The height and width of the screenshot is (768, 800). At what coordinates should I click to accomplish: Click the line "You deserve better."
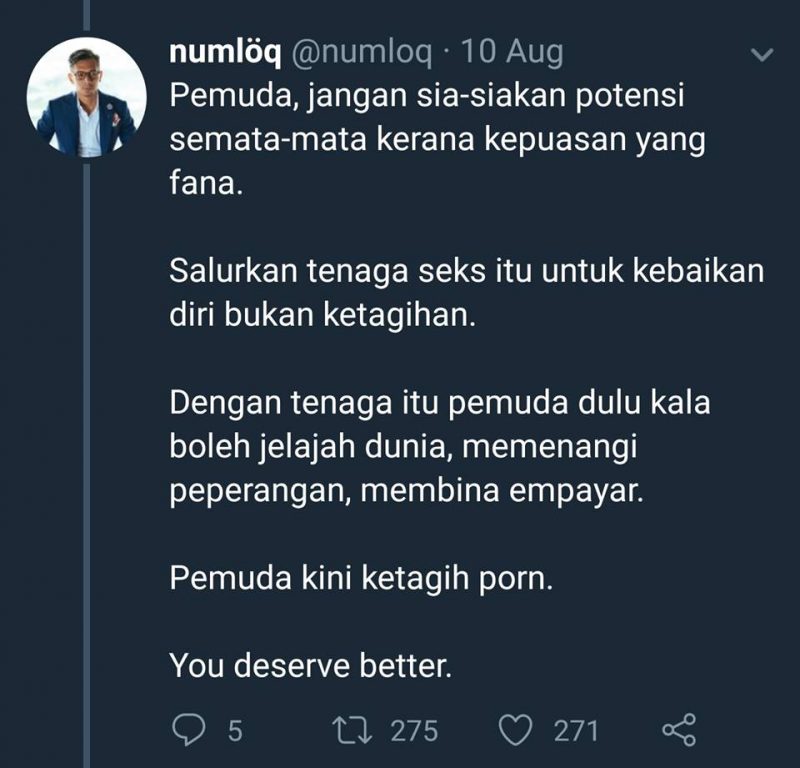[311, 666]
